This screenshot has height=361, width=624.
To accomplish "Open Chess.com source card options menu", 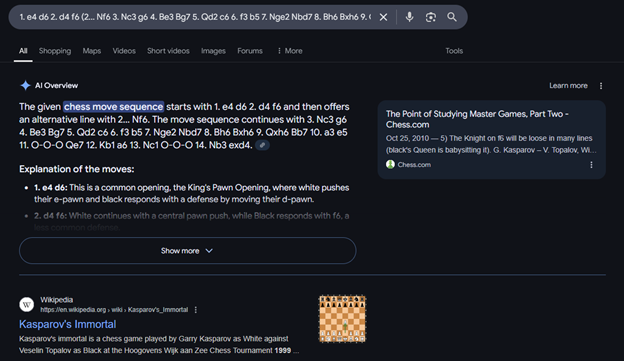I will pos(591,165).
